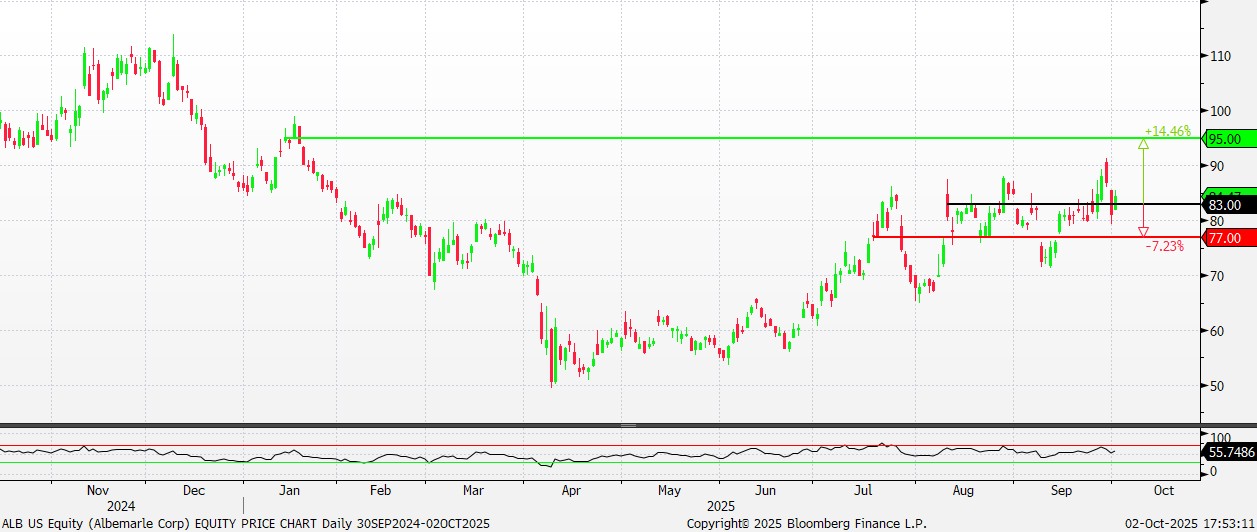
Task: Click the 50 price axis label
Action: click(1216, 386)
